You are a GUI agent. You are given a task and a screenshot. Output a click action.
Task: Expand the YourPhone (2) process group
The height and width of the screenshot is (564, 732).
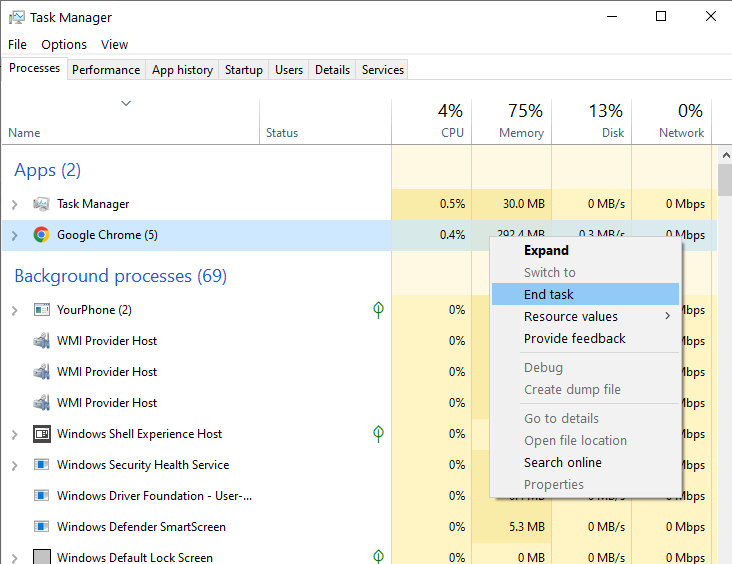(x=14, y=310)
